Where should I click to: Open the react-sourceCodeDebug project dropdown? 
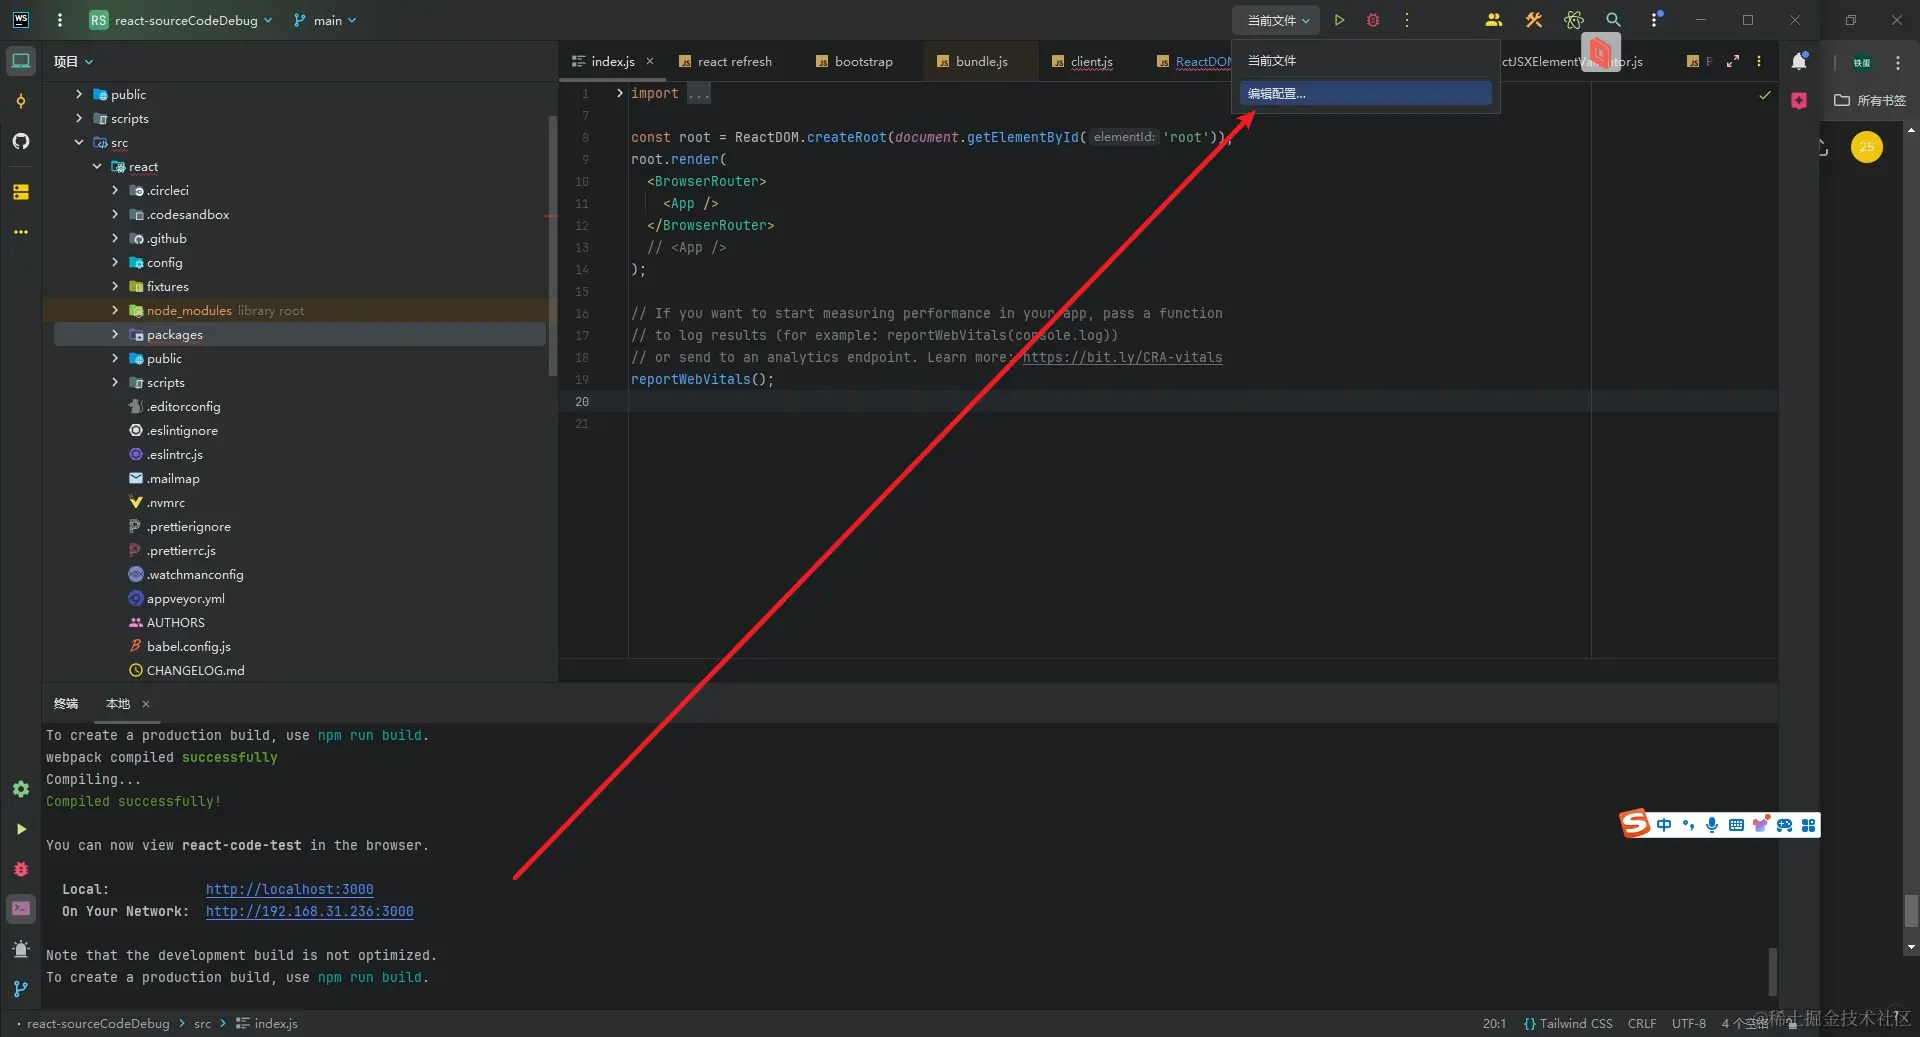181,20
